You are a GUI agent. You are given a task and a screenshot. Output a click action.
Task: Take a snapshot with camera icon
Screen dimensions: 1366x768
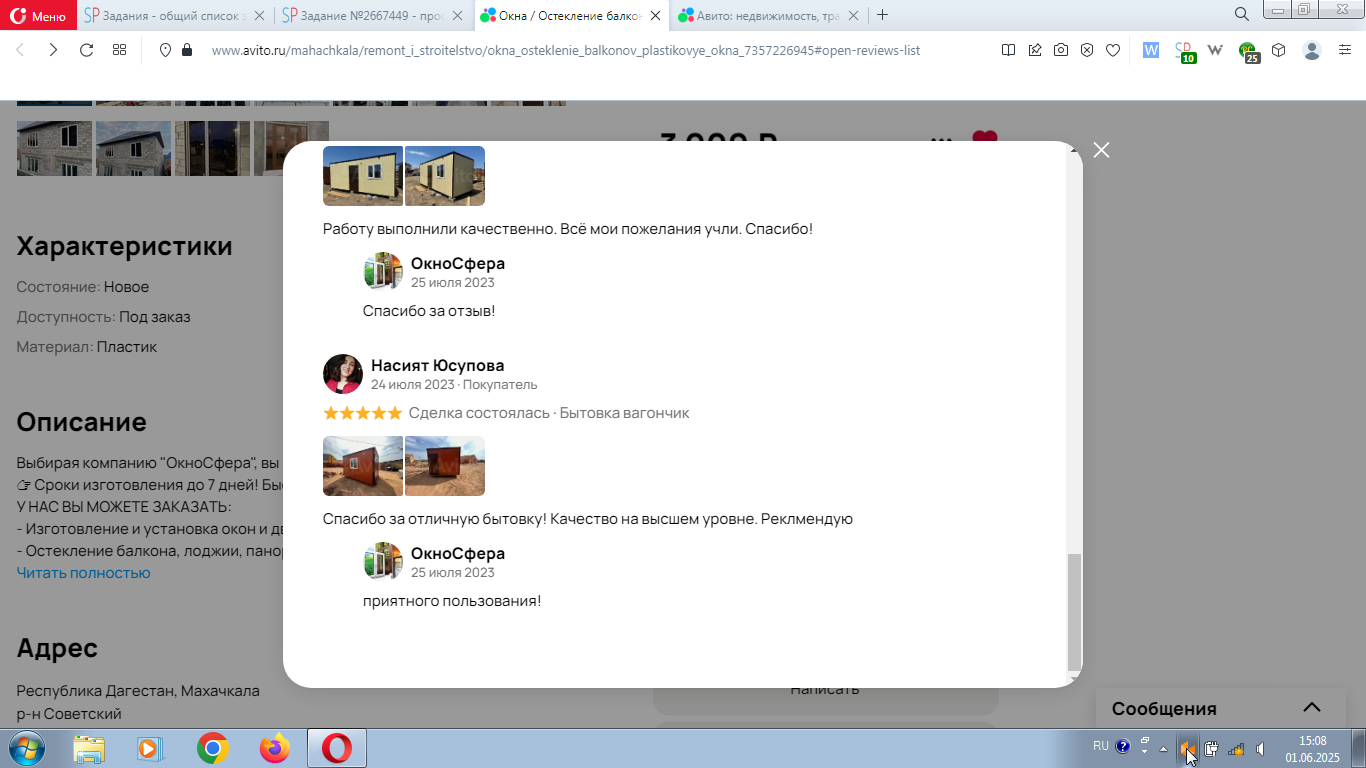click(x=1061, y=50)
